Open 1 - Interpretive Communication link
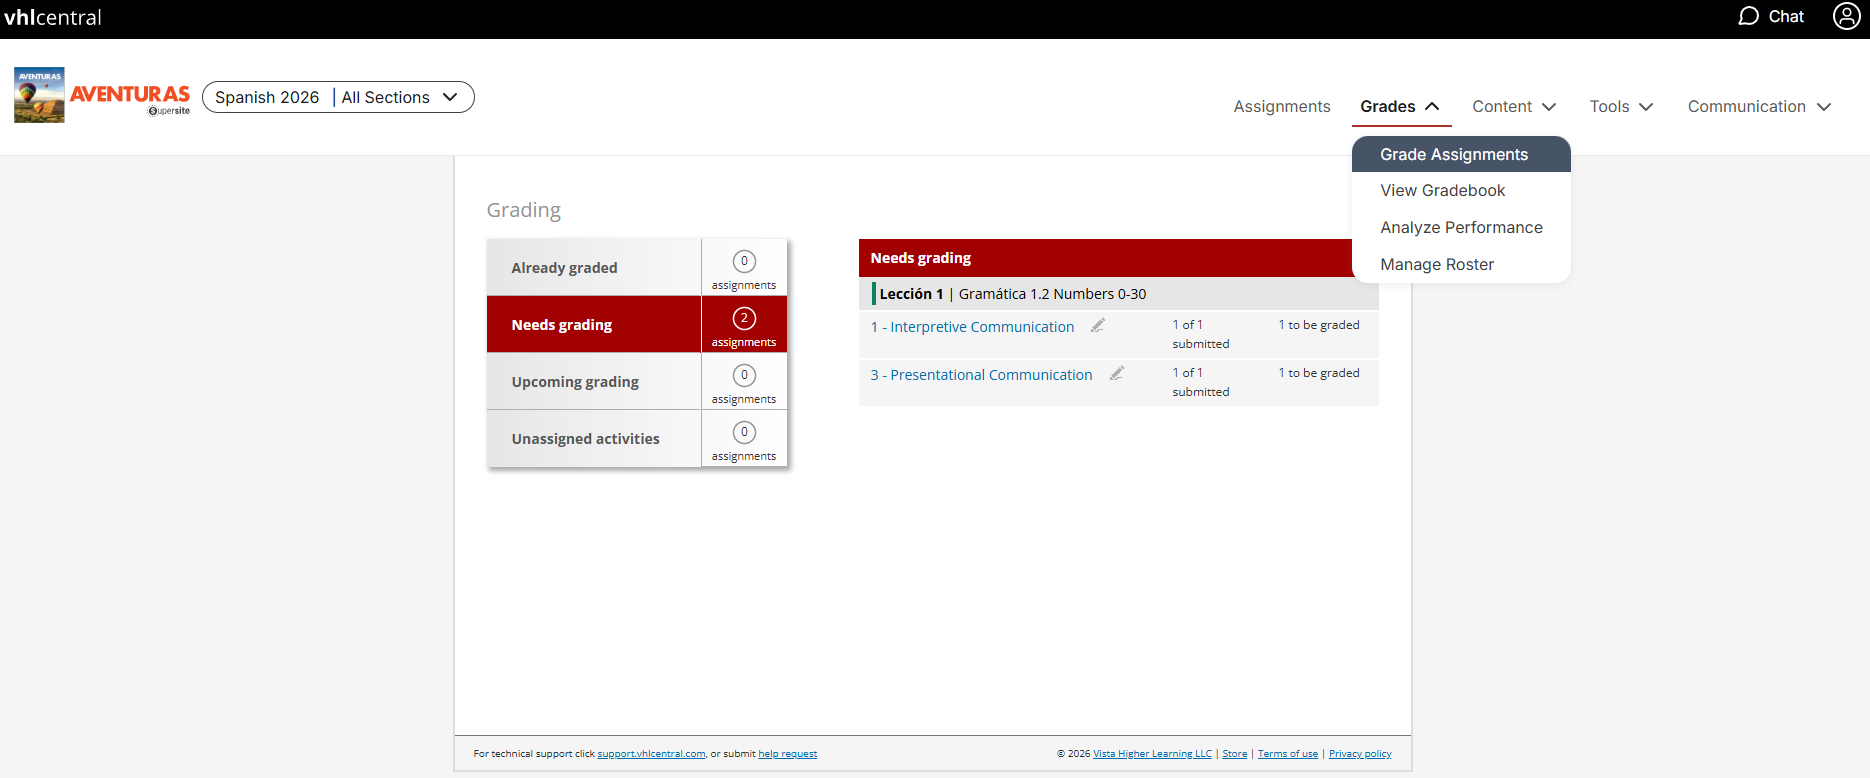The height and width of the screenshot is (778, 1870). [972, 327]
